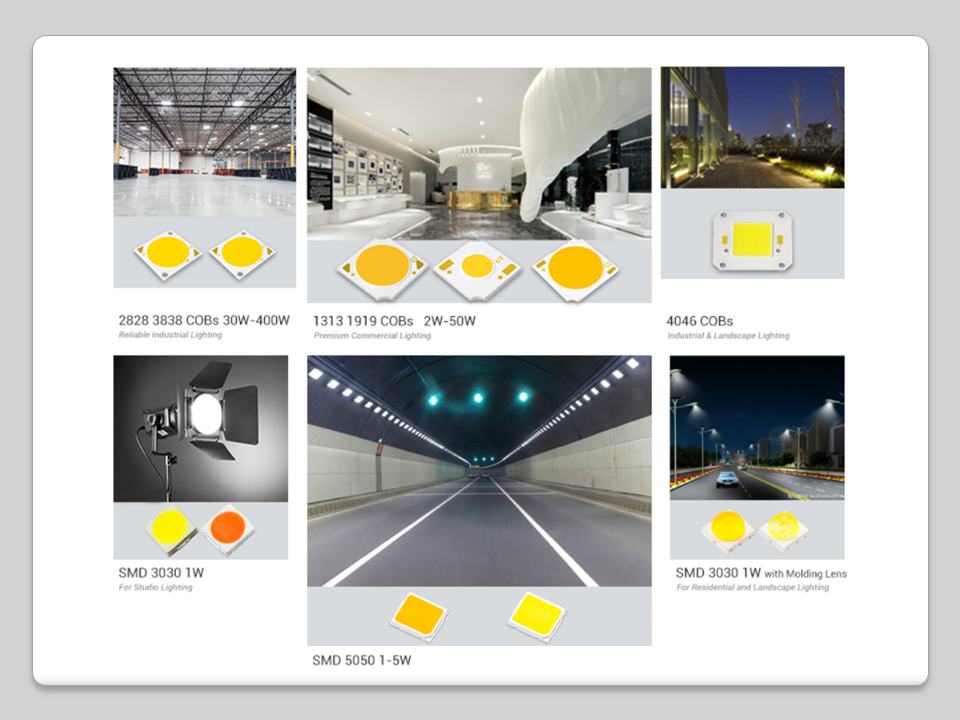Image resolution: width=960 pixels, height=720 pixels.
Task: Click the warehouse industrial lighting photo
Action: point(204,142)
